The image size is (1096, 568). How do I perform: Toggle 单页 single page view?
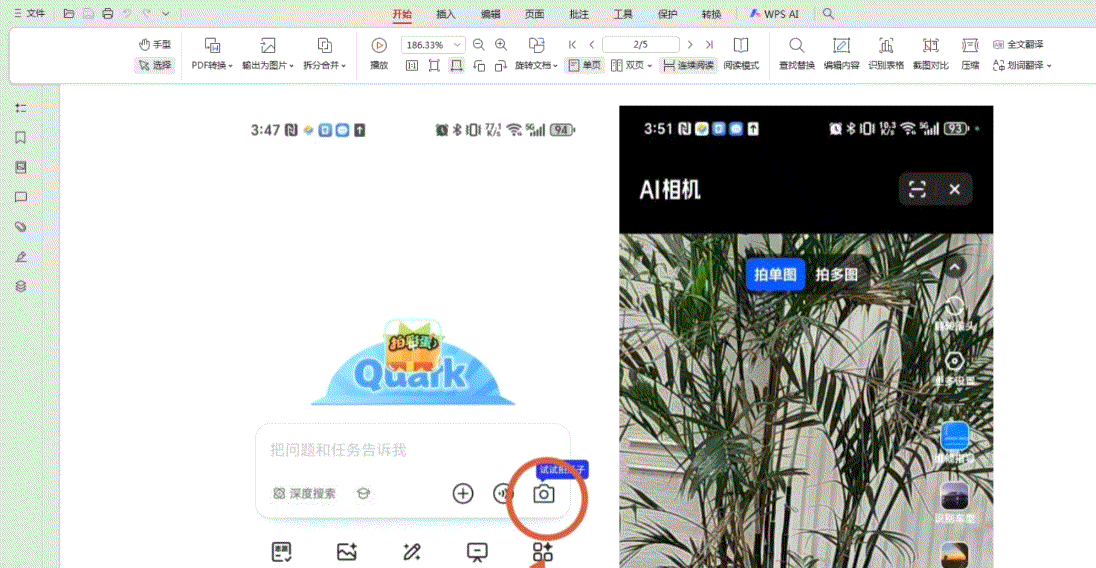(585, 65)
